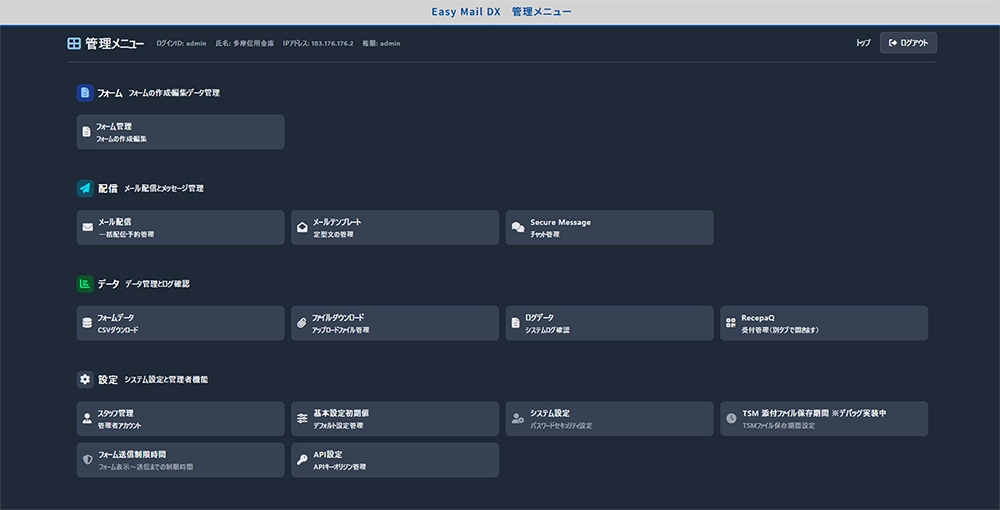Open the メールテンプレート menu card
Screen dimensions: 1000x510
pos(394,228)
